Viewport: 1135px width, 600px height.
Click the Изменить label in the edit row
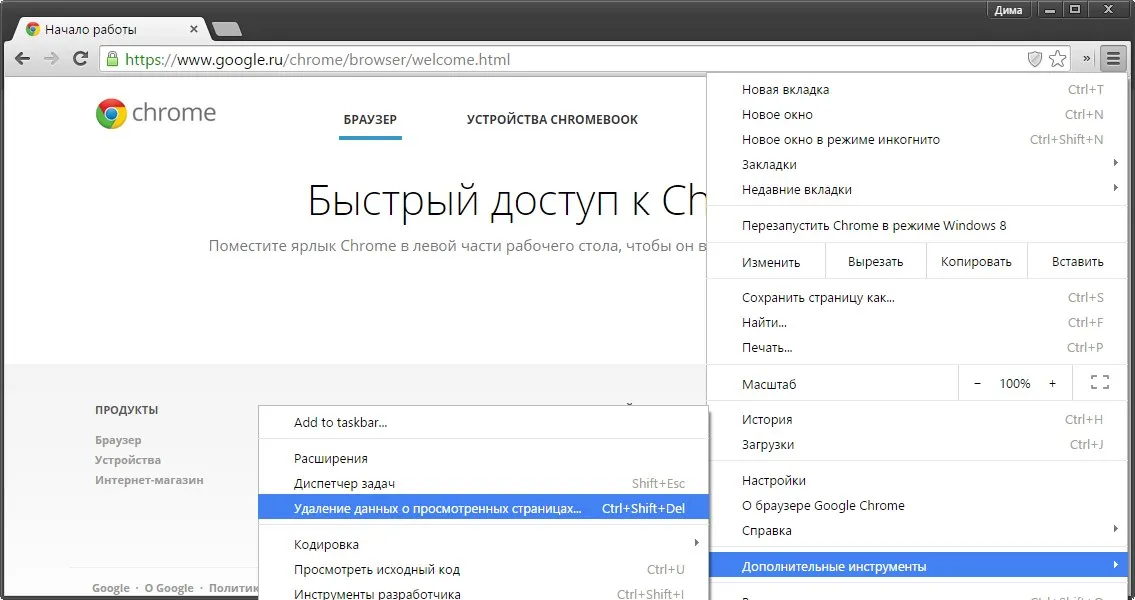click(771, 263)
